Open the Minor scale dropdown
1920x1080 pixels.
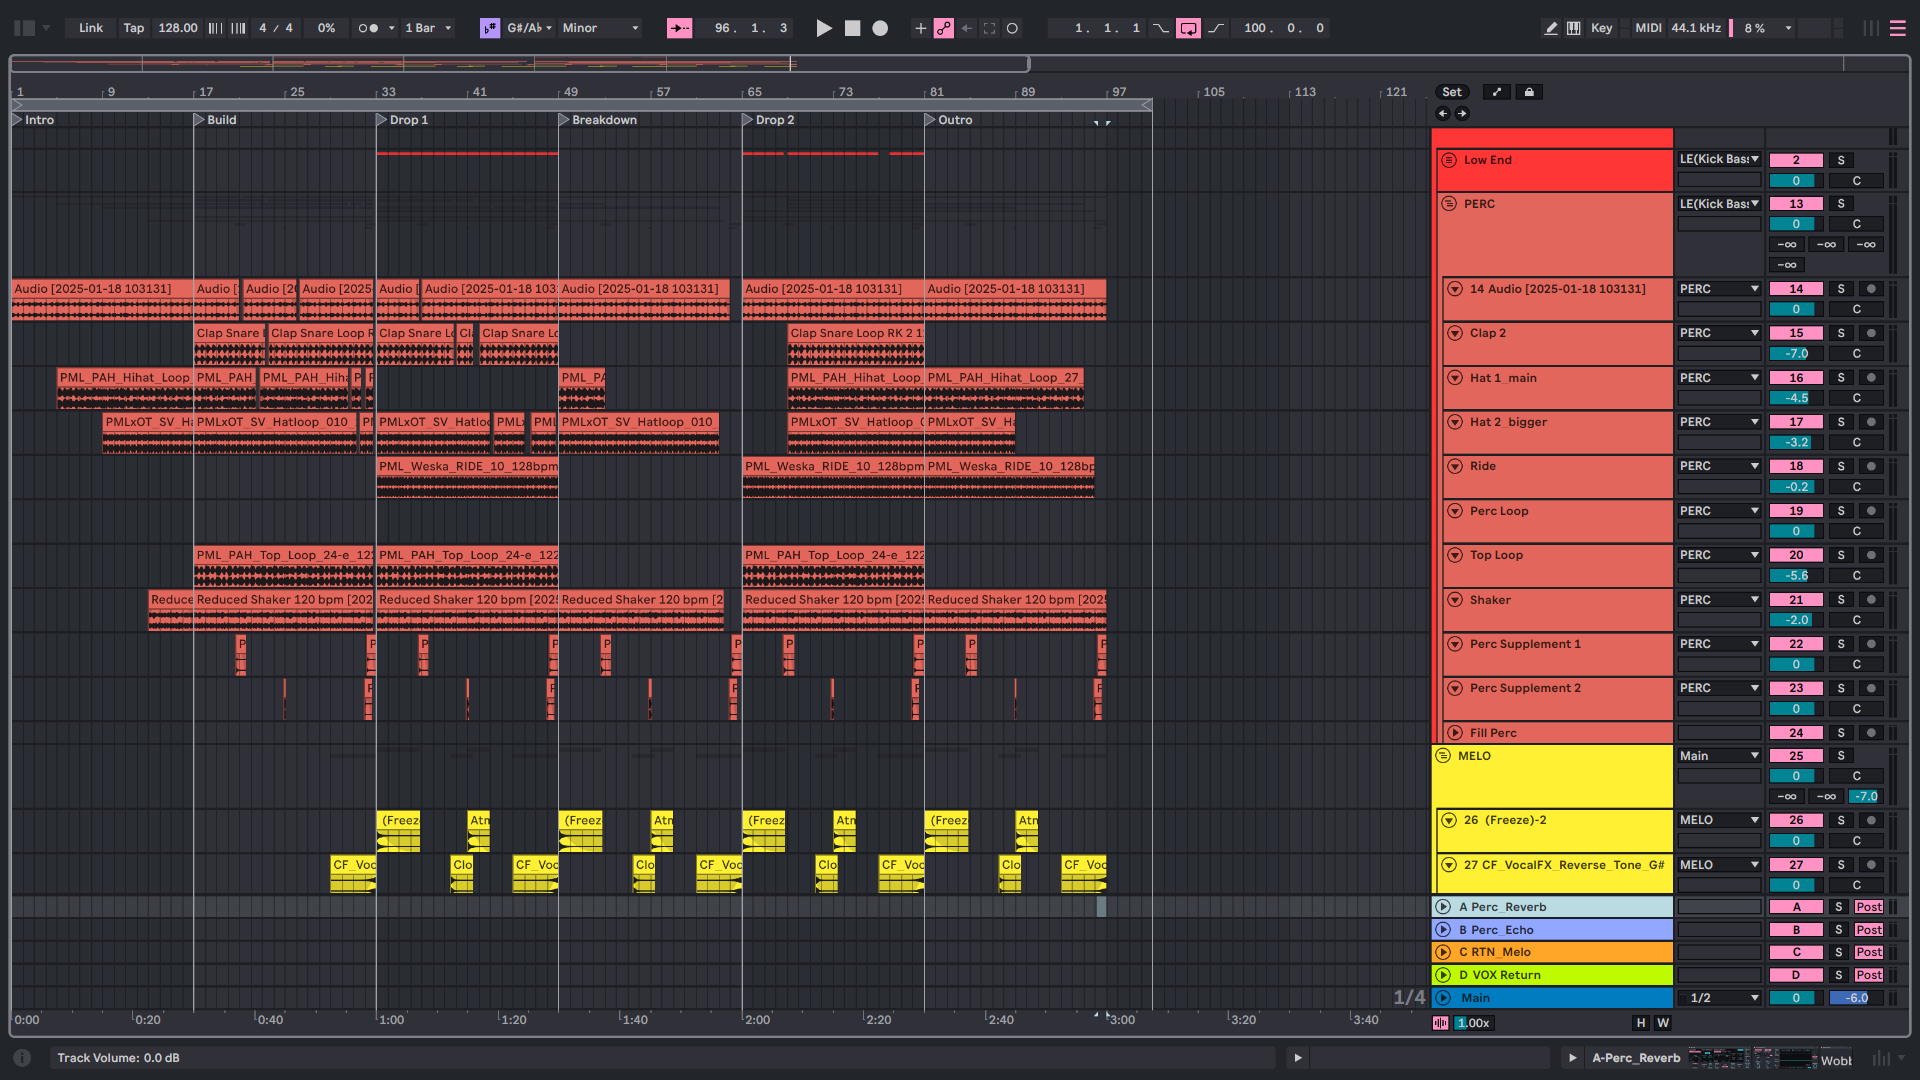(x=600, y=28)
